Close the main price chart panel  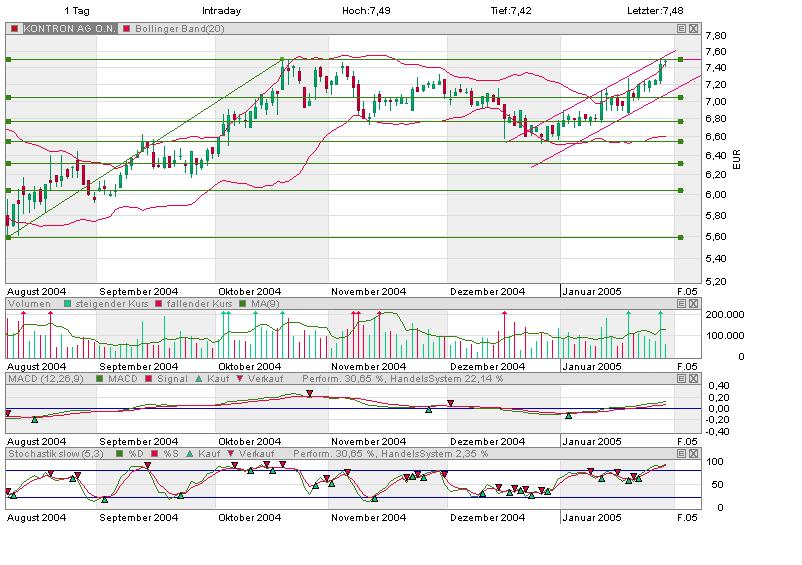tap(692, 29)
